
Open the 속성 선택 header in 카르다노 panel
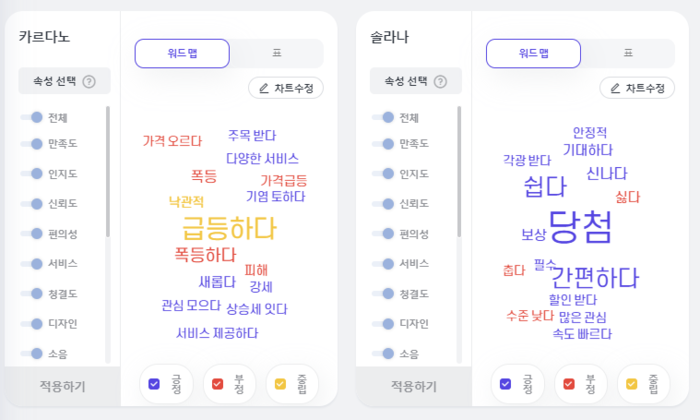(64, 81)
